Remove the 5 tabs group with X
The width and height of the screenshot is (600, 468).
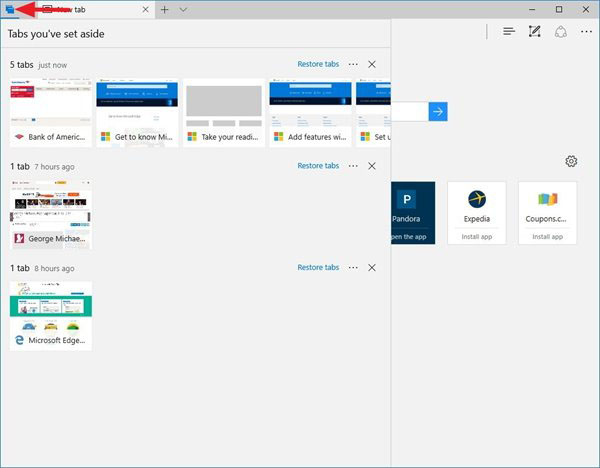372,64
